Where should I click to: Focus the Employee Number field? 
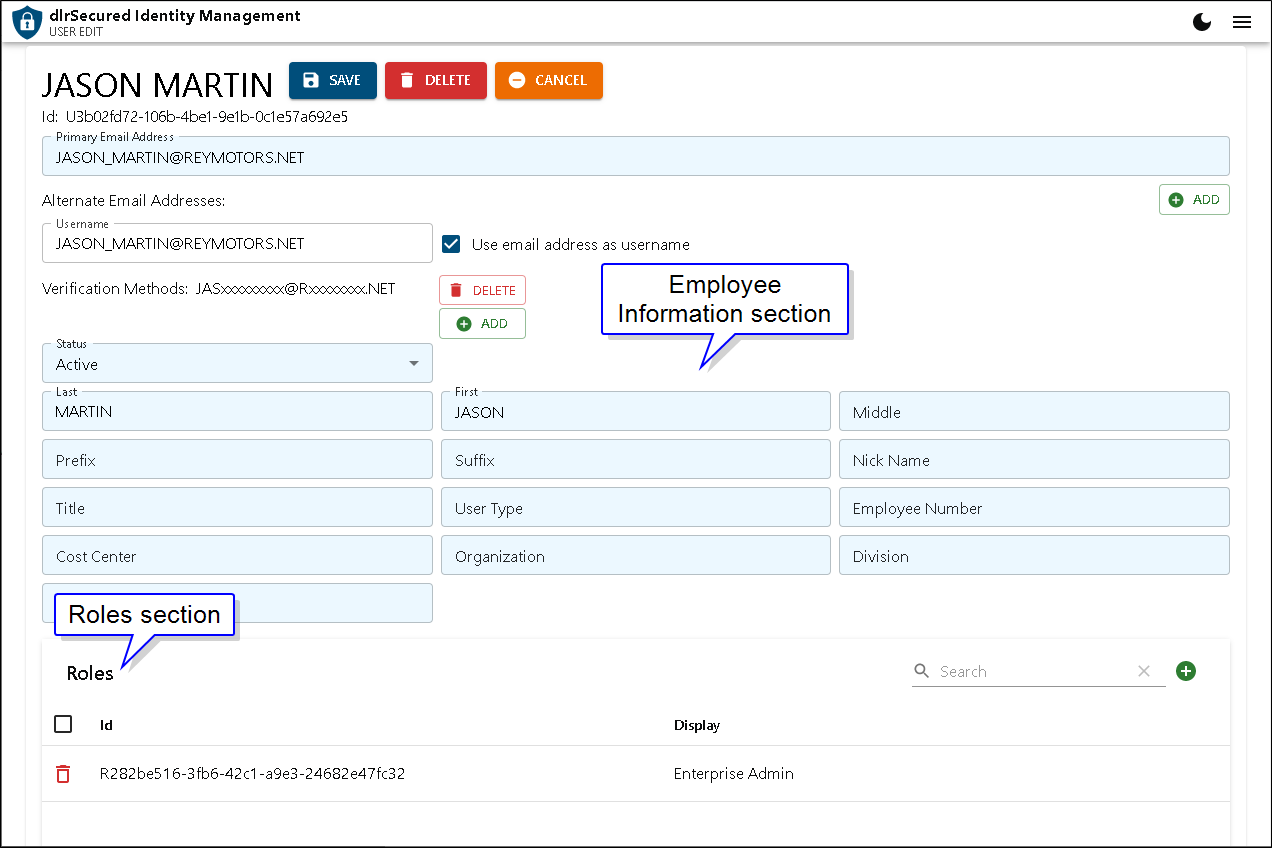(1033, 508)
